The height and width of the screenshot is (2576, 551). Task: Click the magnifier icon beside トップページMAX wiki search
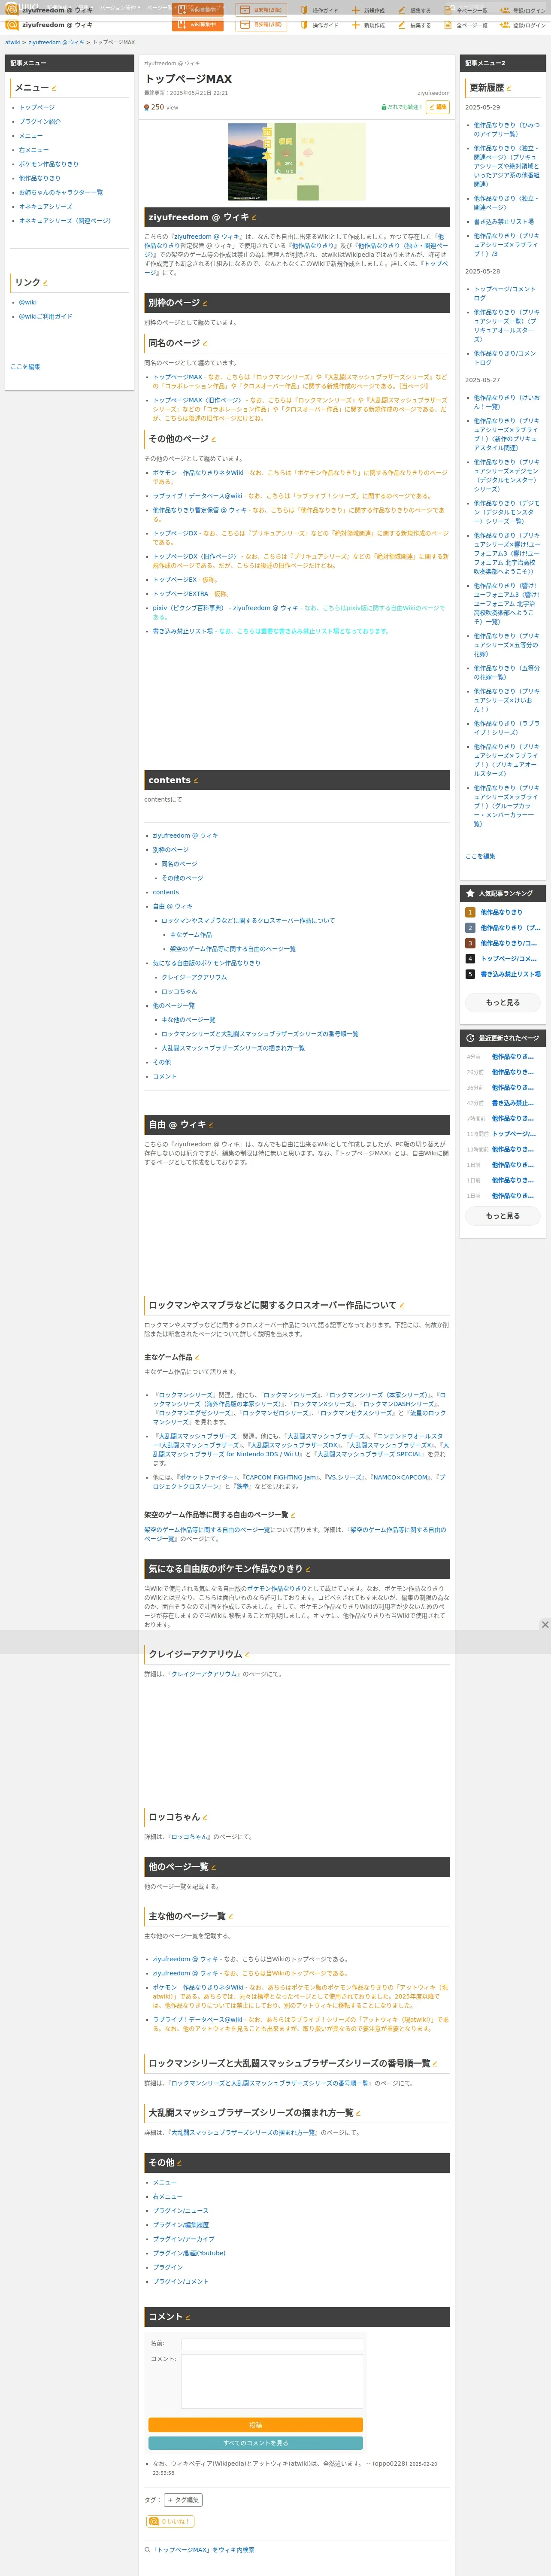[147, 2550]
